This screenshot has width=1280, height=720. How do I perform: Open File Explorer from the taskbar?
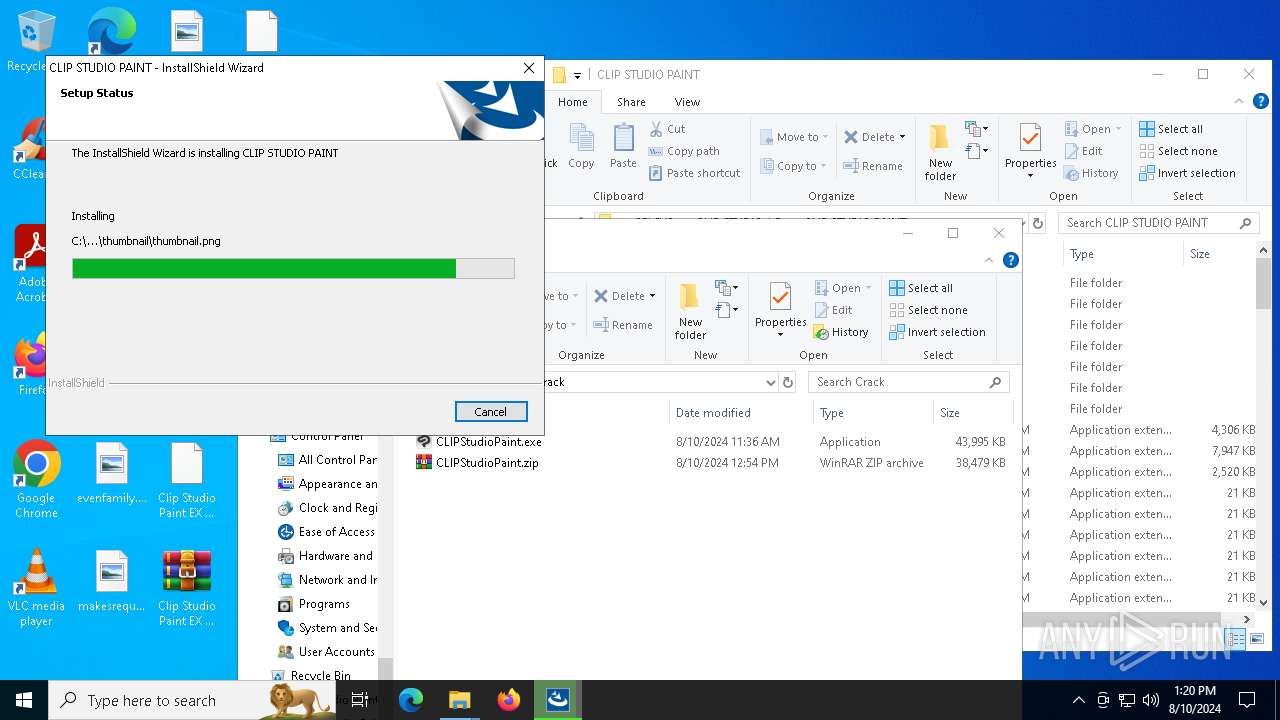pos(460,700)
